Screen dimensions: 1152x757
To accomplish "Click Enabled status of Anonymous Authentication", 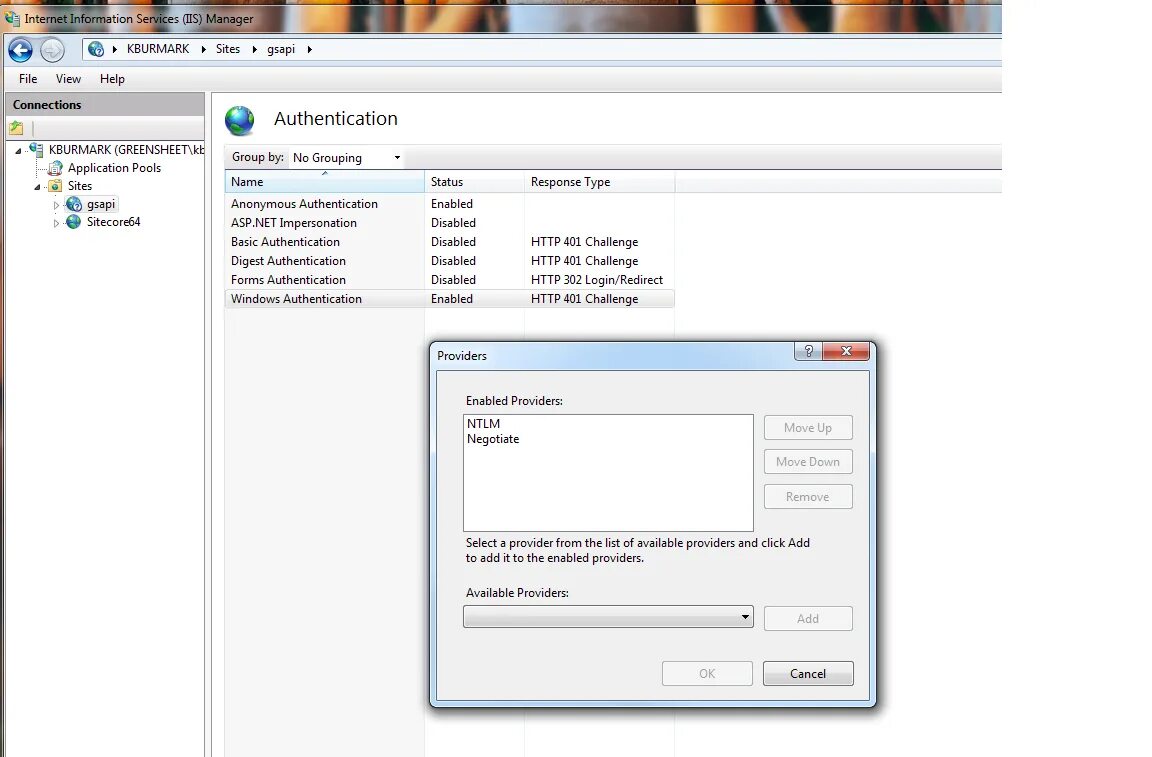I will (x=452, y=204).
